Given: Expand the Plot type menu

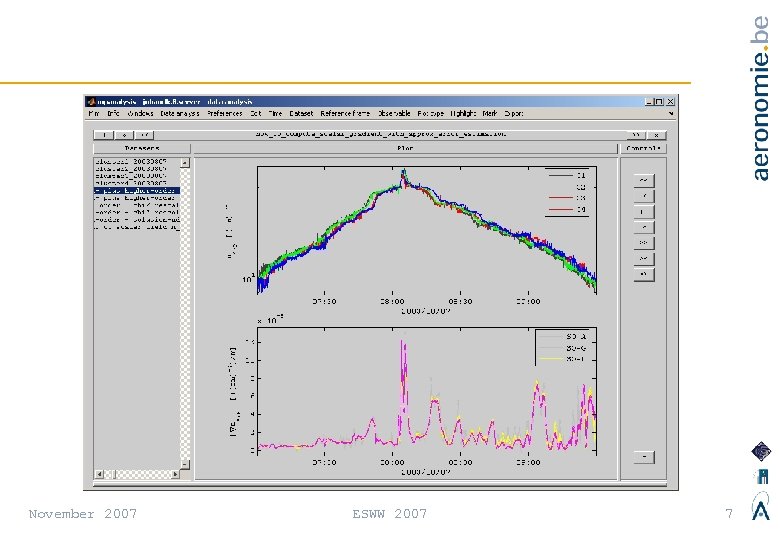Looking at the screenshot, I should [431, 114].
